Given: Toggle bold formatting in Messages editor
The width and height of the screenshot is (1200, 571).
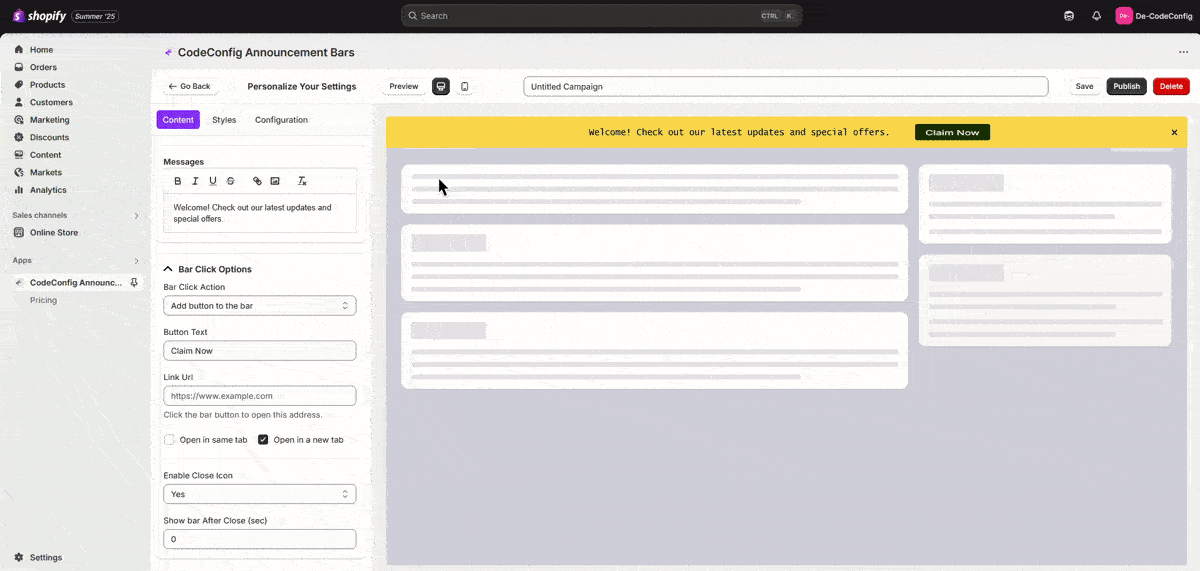Looking at the screenshot, I should point(178,181).
